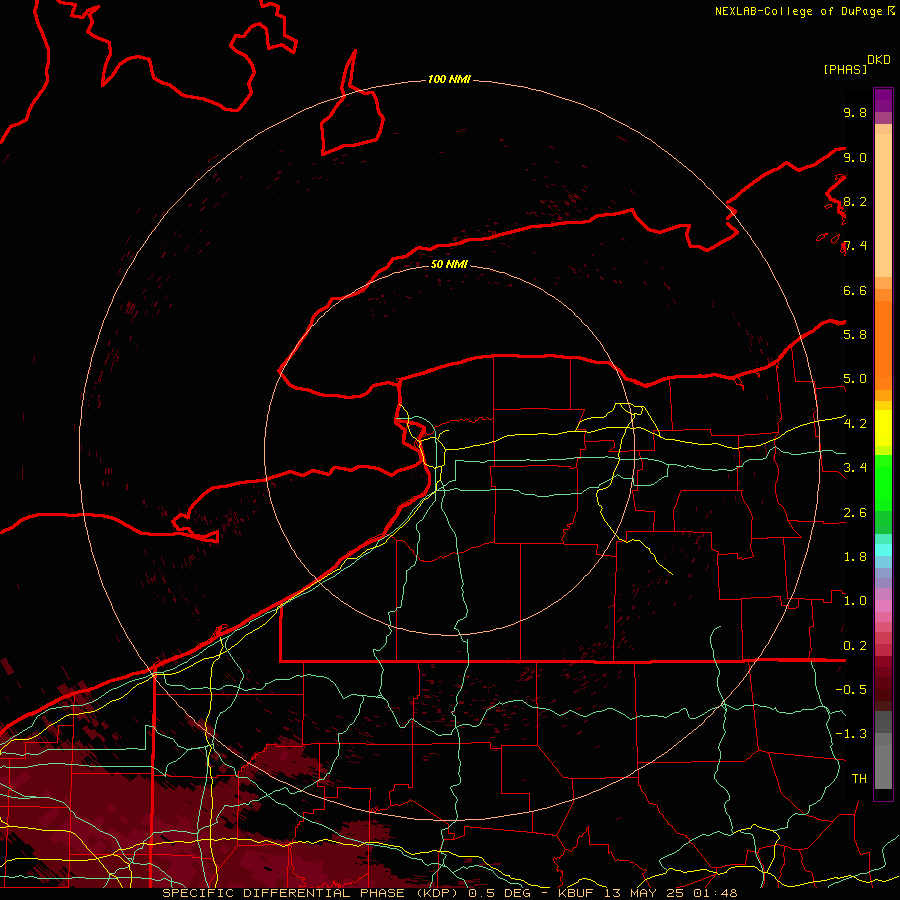The width and height of the screenshot is (900, 900).
Task: Click the 3.4 scale value
Action: tap(855, 467)
